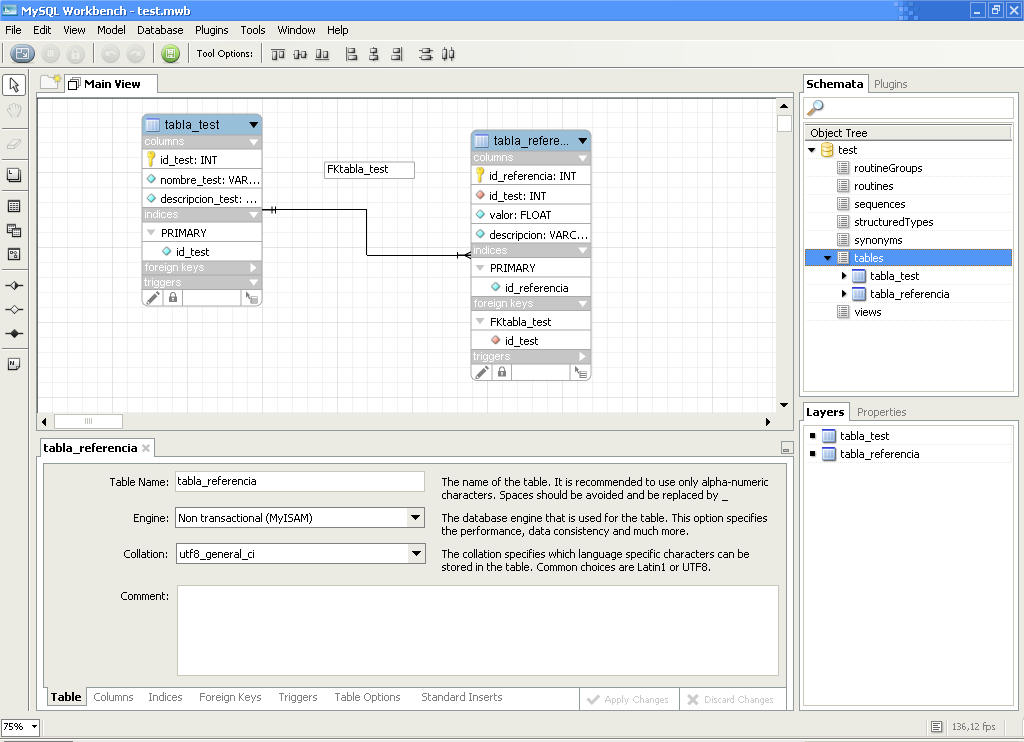This screenshot has width=1024, height=742.
Task: Switch to the Columns tab
Action: coord(113,698)
